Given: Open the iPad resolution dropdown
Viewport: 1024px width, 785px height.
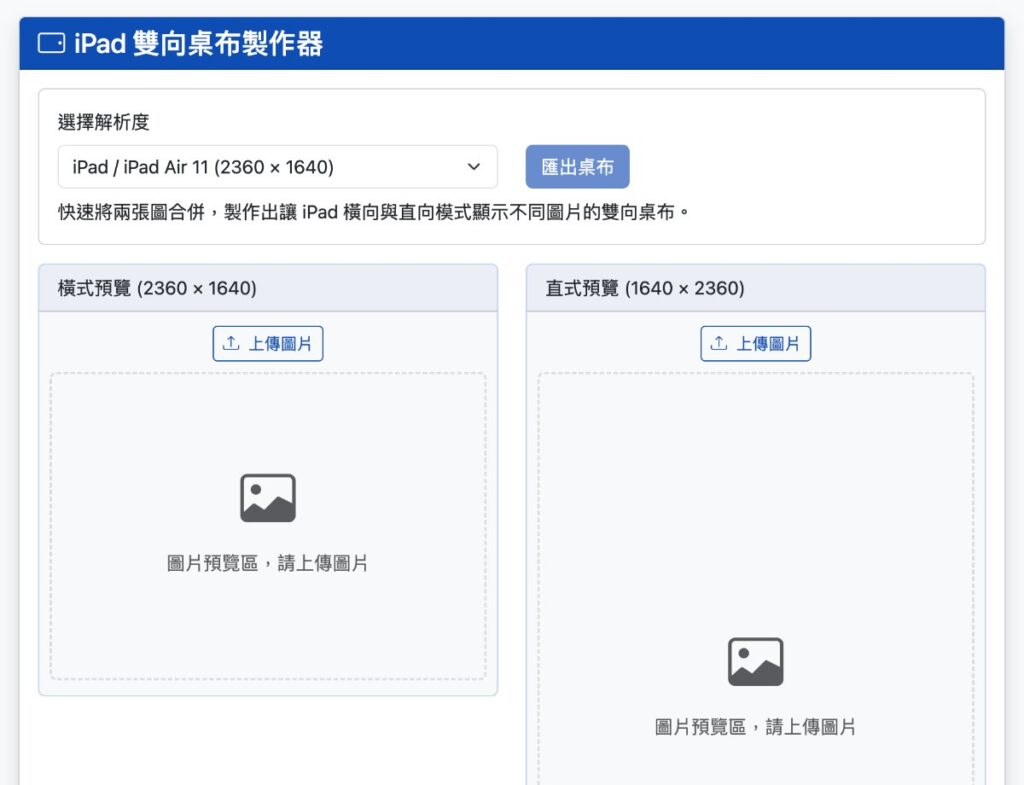Looking at the screenshot, I should coord(277,167).
